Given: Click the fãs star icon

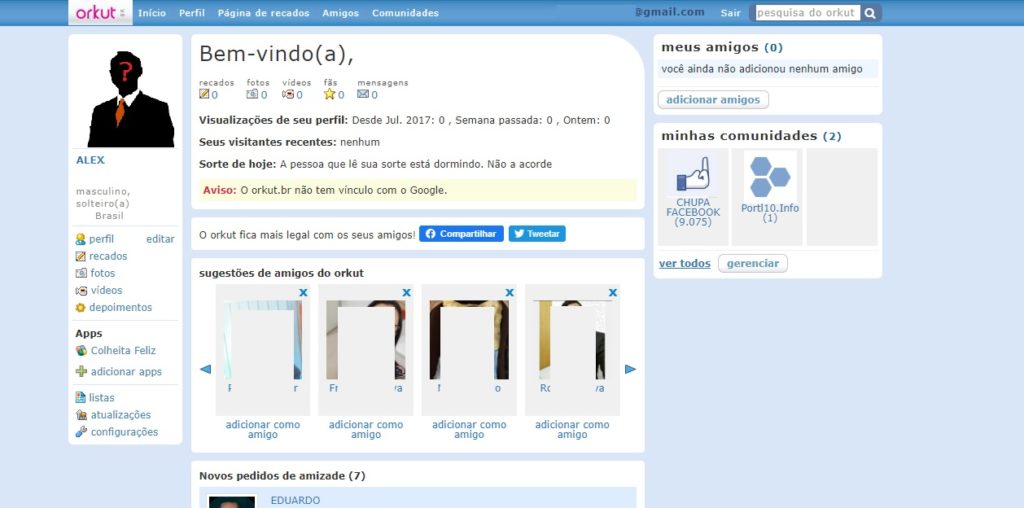Looking at the screenshot, I should click(x=329, y=95).
